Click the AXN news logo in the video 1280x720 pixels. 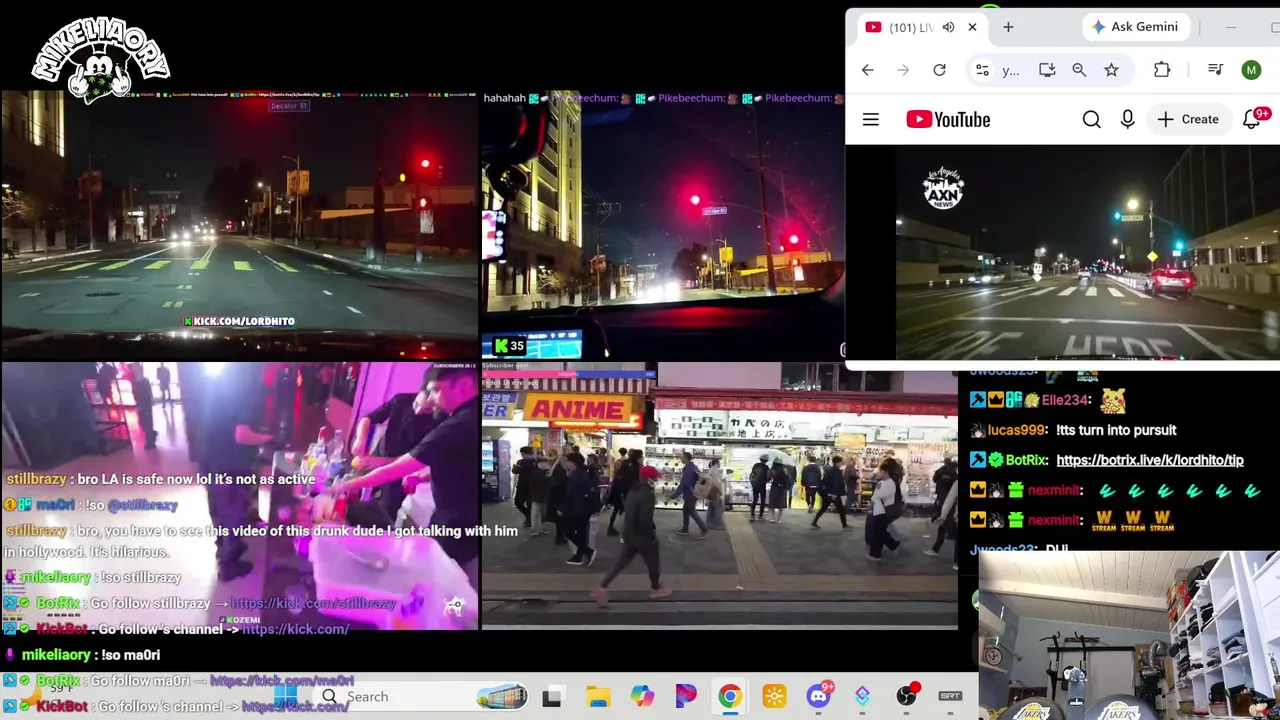pyautogui.click(x=943, y=187)
